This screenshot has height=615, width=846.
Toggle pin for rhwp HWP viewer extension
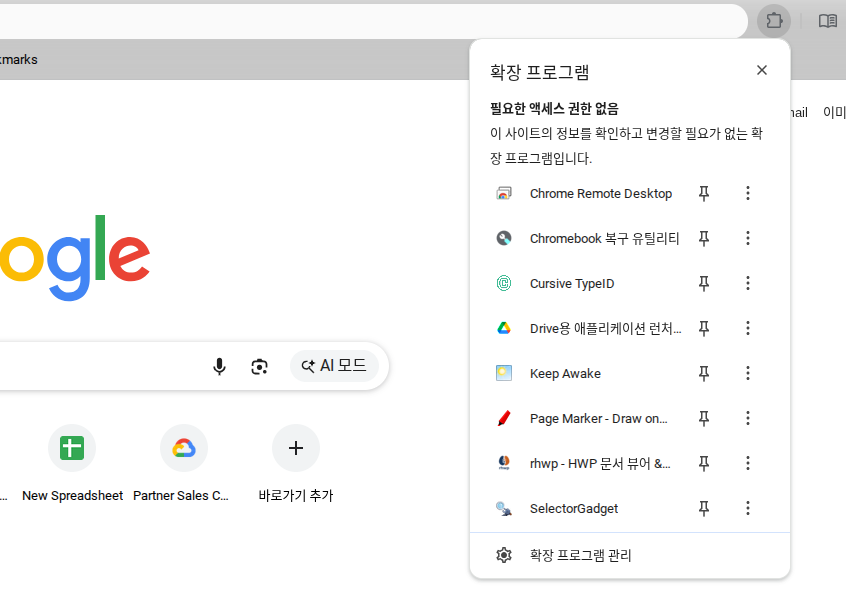click(x=704, y=464)
